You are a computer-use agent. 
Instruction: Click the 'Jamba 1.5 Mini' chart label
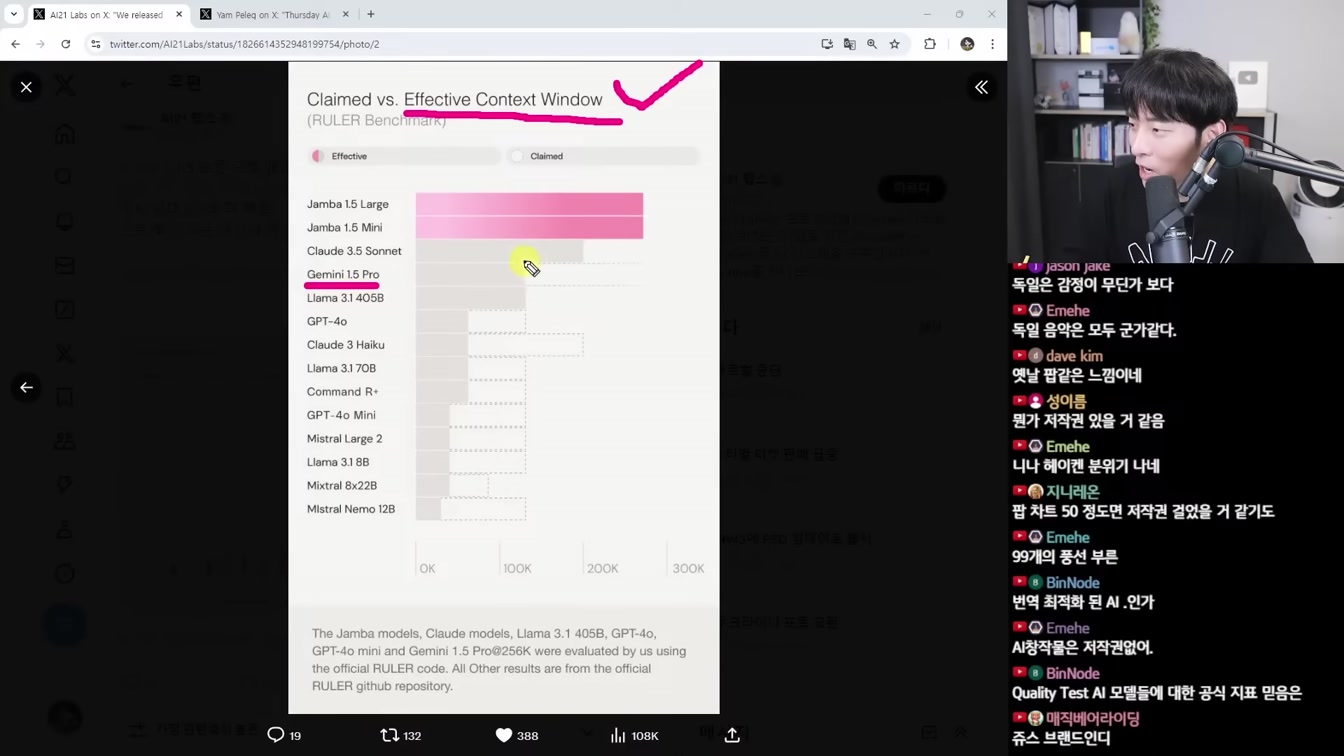(345, 227)
